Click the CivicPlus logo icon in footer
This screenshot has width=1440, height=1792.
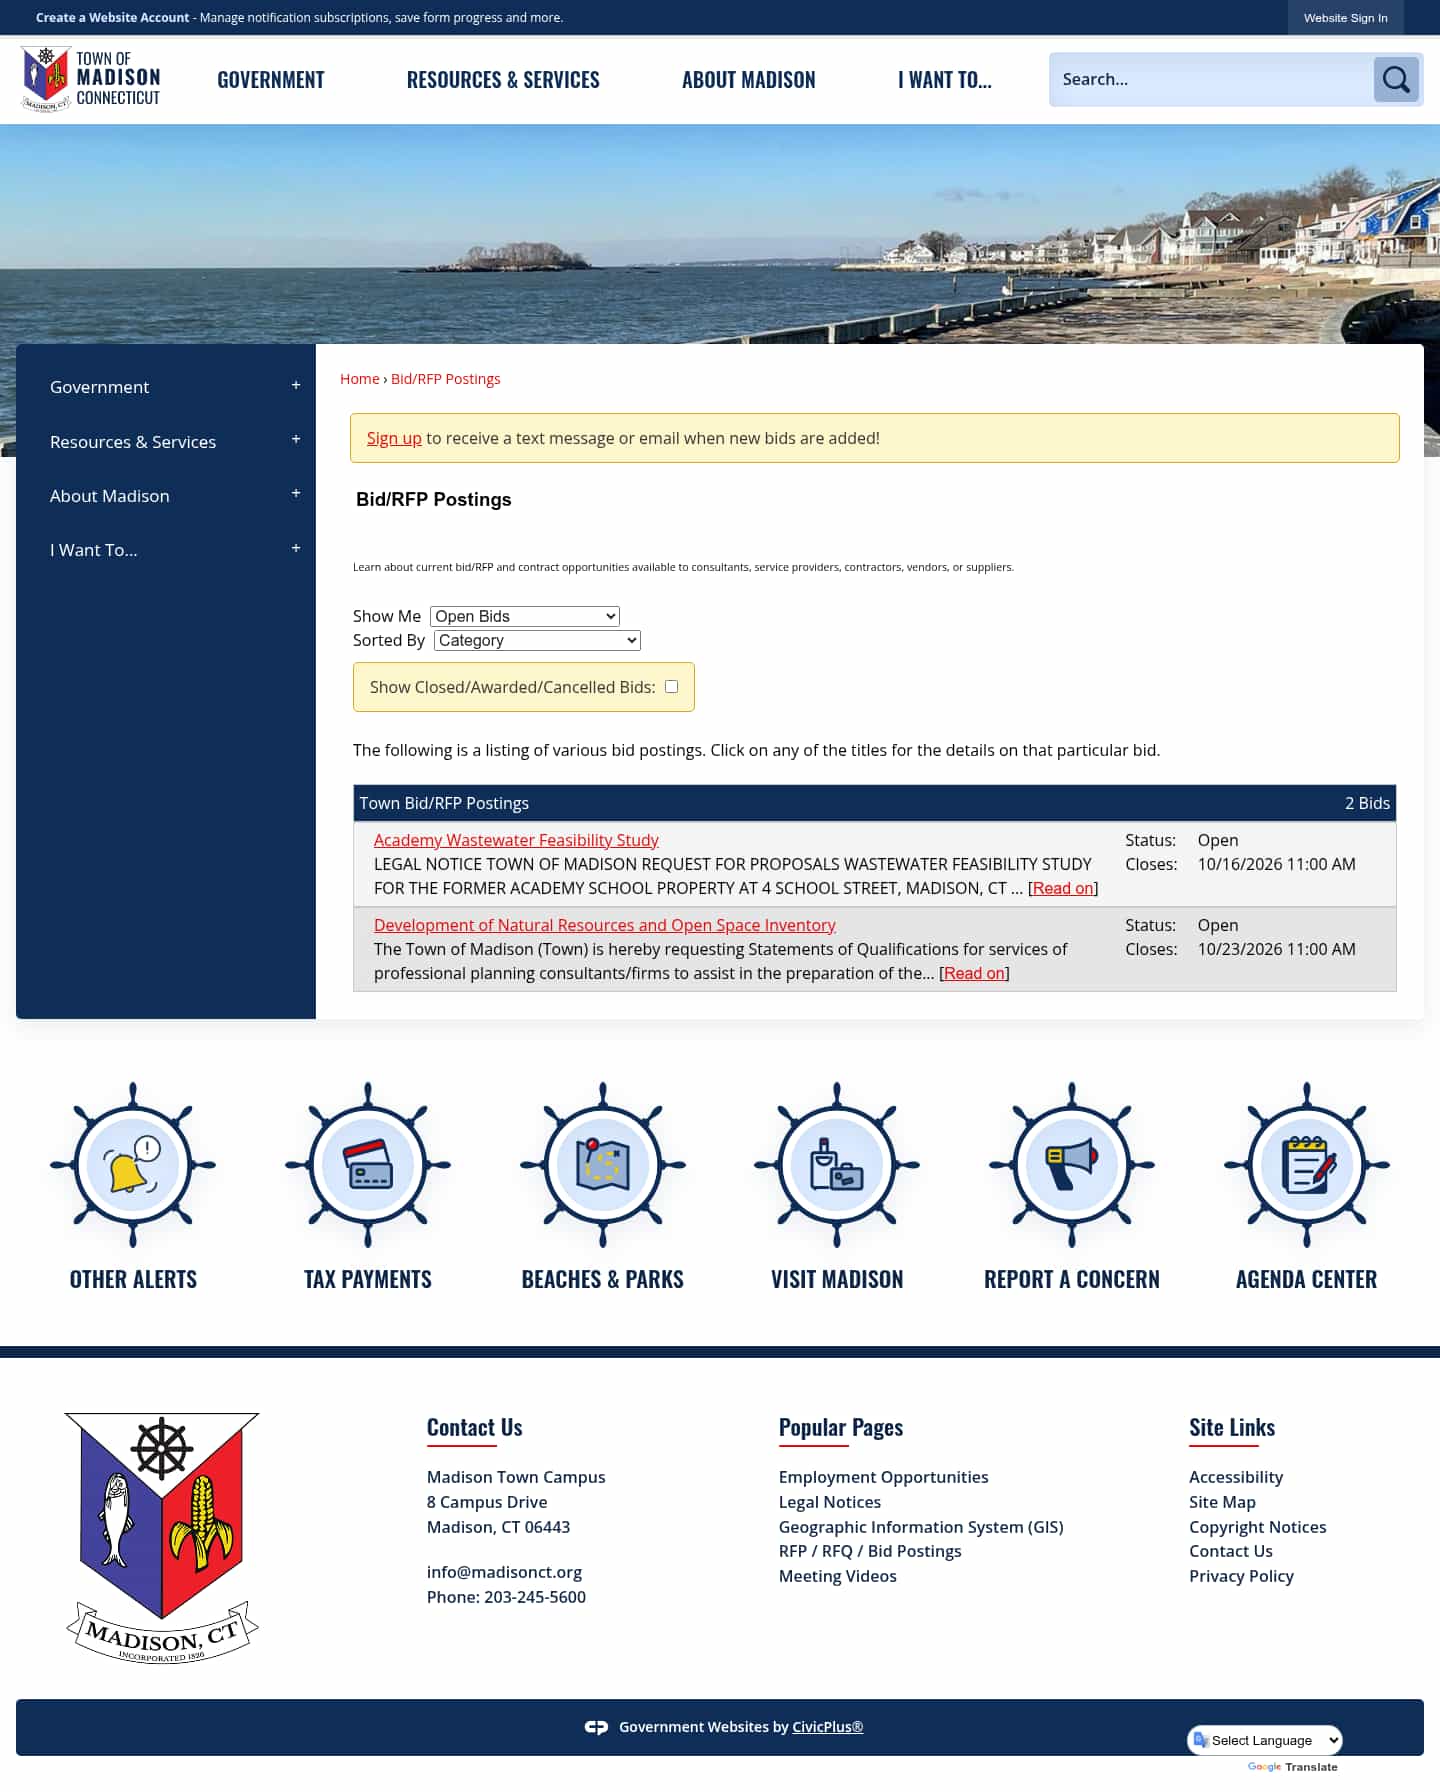pos(596,1727)
